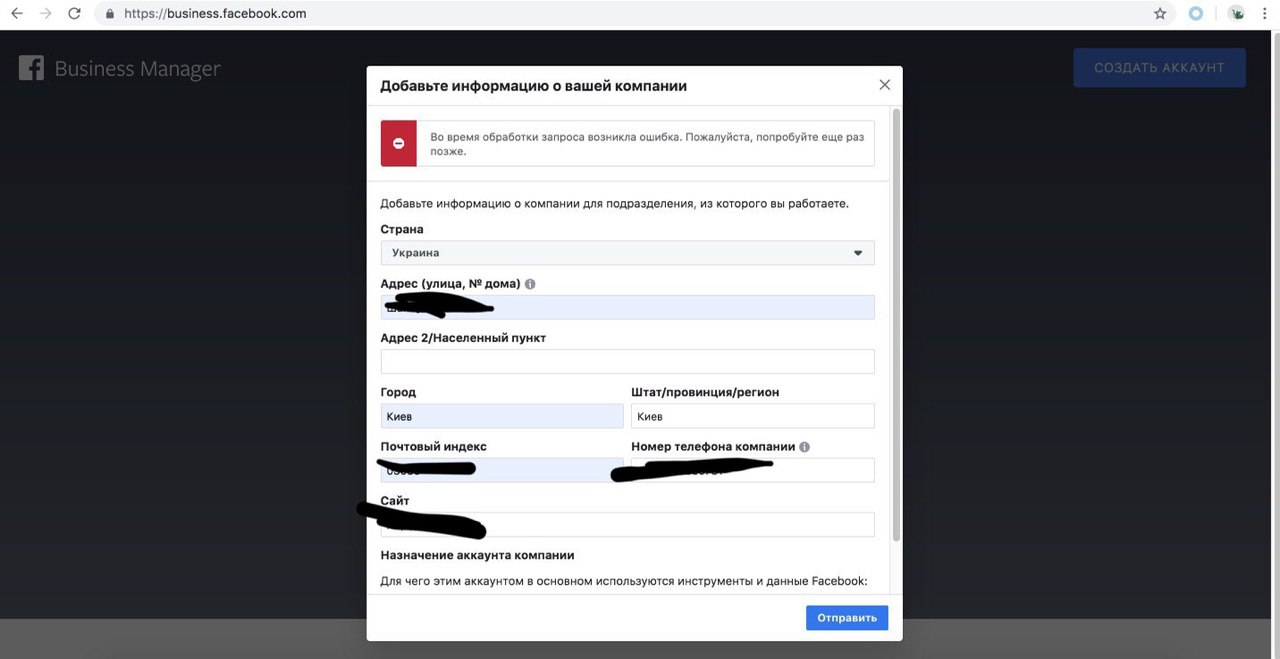Click the Штат/провинция/регион field
This screenshot has width=1280, height=659.
click(753, 416)
